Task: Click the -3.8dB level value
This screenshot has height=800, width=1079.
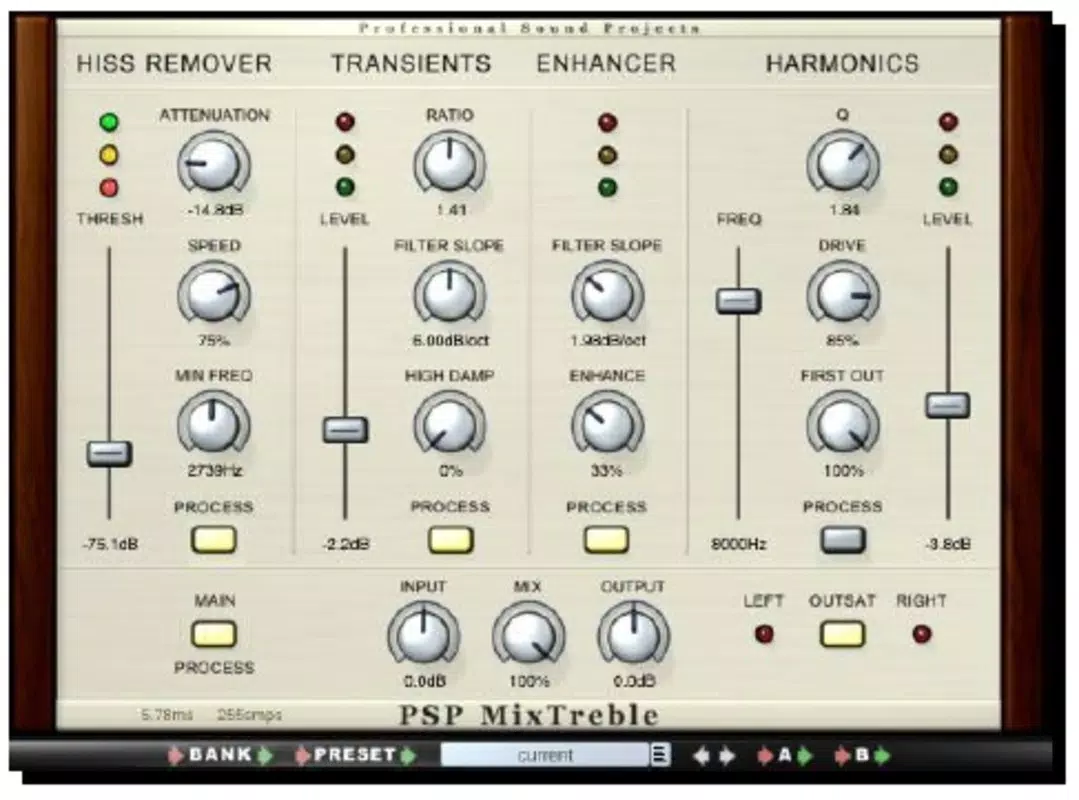Action: (x=948, y=544)
